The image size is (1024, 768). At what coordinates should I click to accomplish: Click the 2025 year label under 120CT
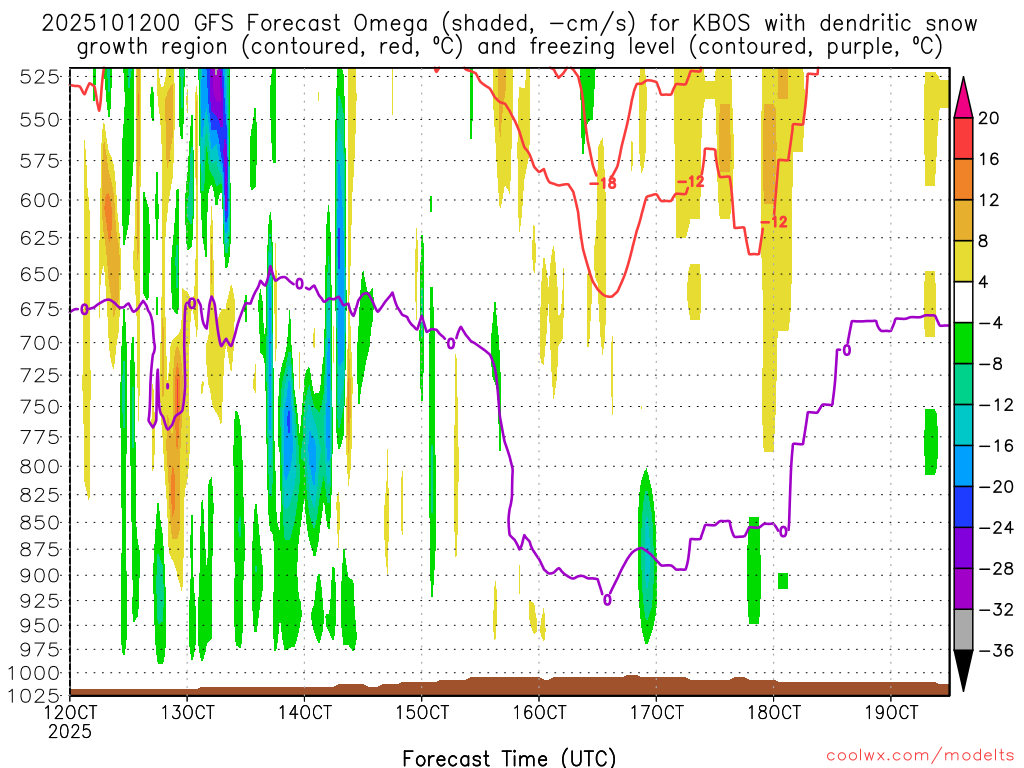[70, 731]
